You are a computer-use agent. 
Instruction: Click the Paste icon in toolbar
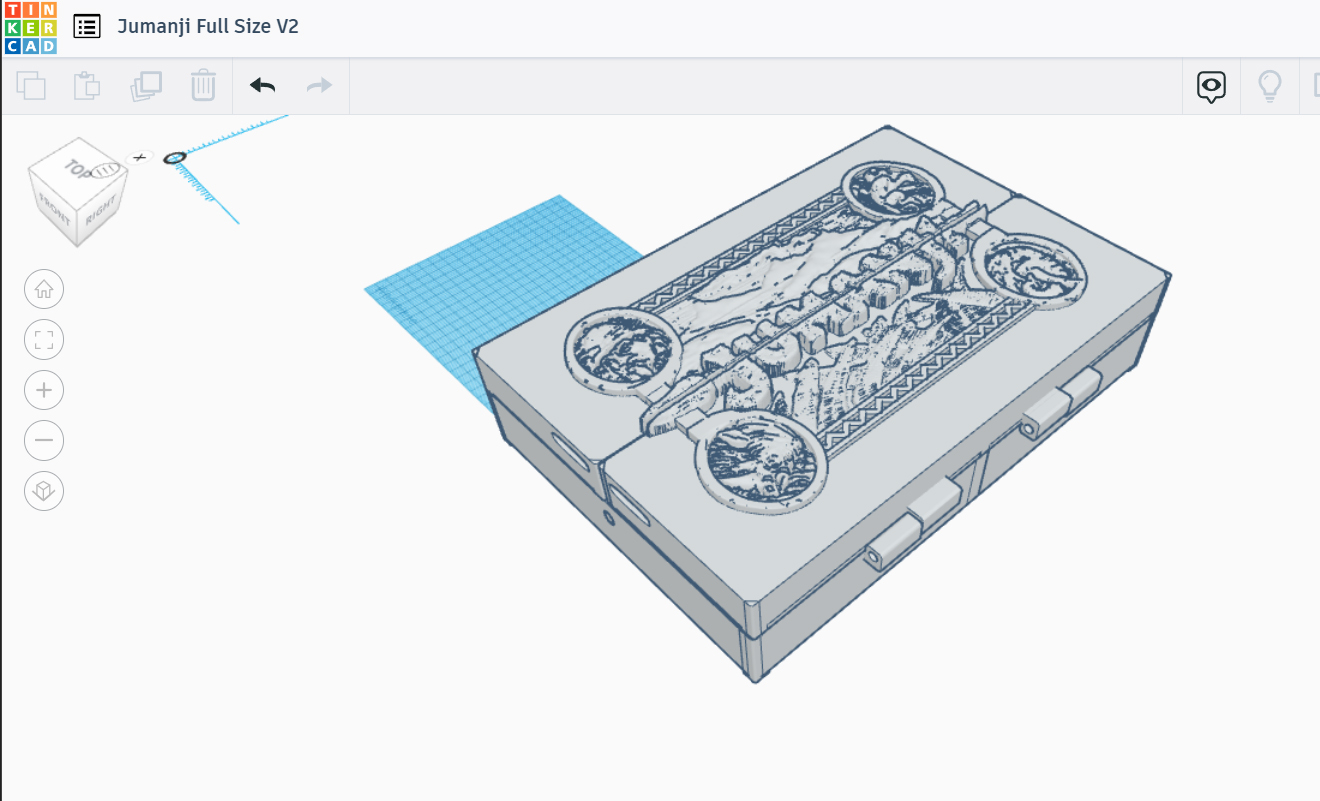[87, 86]
